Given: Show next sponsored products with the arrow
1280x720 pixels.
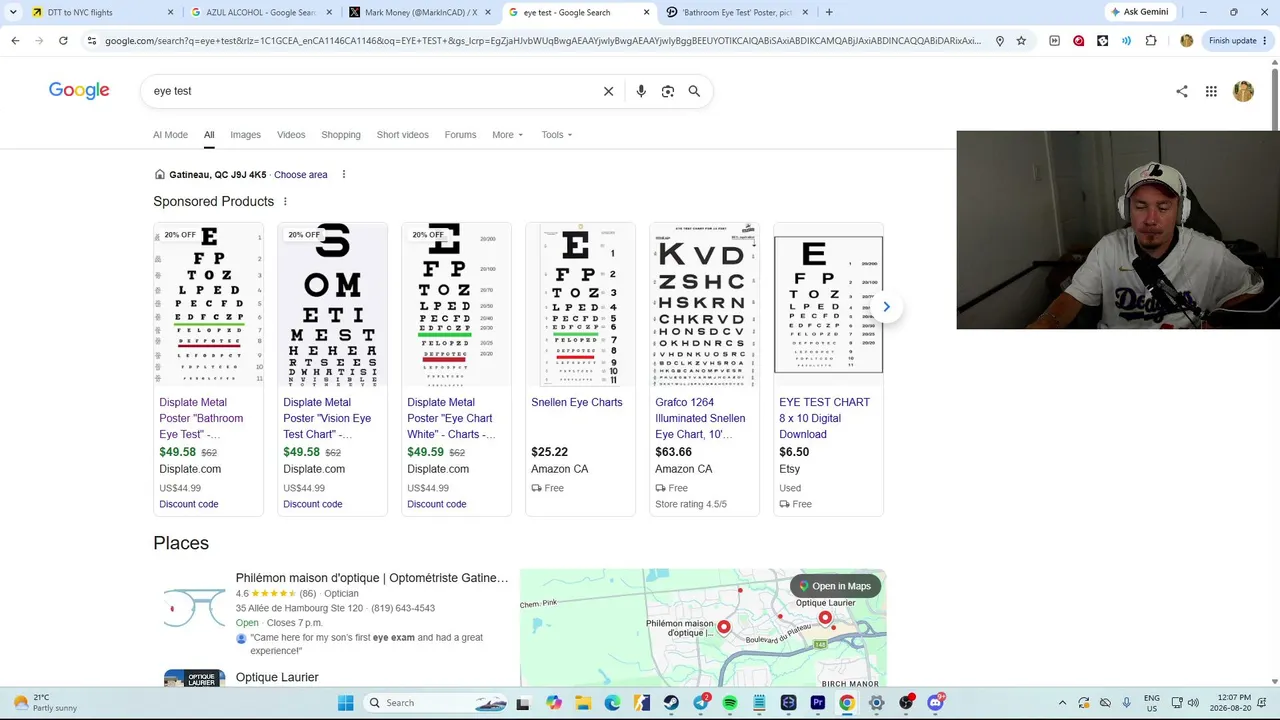Looking at the screenshot, I should click(x=886, y=307).
